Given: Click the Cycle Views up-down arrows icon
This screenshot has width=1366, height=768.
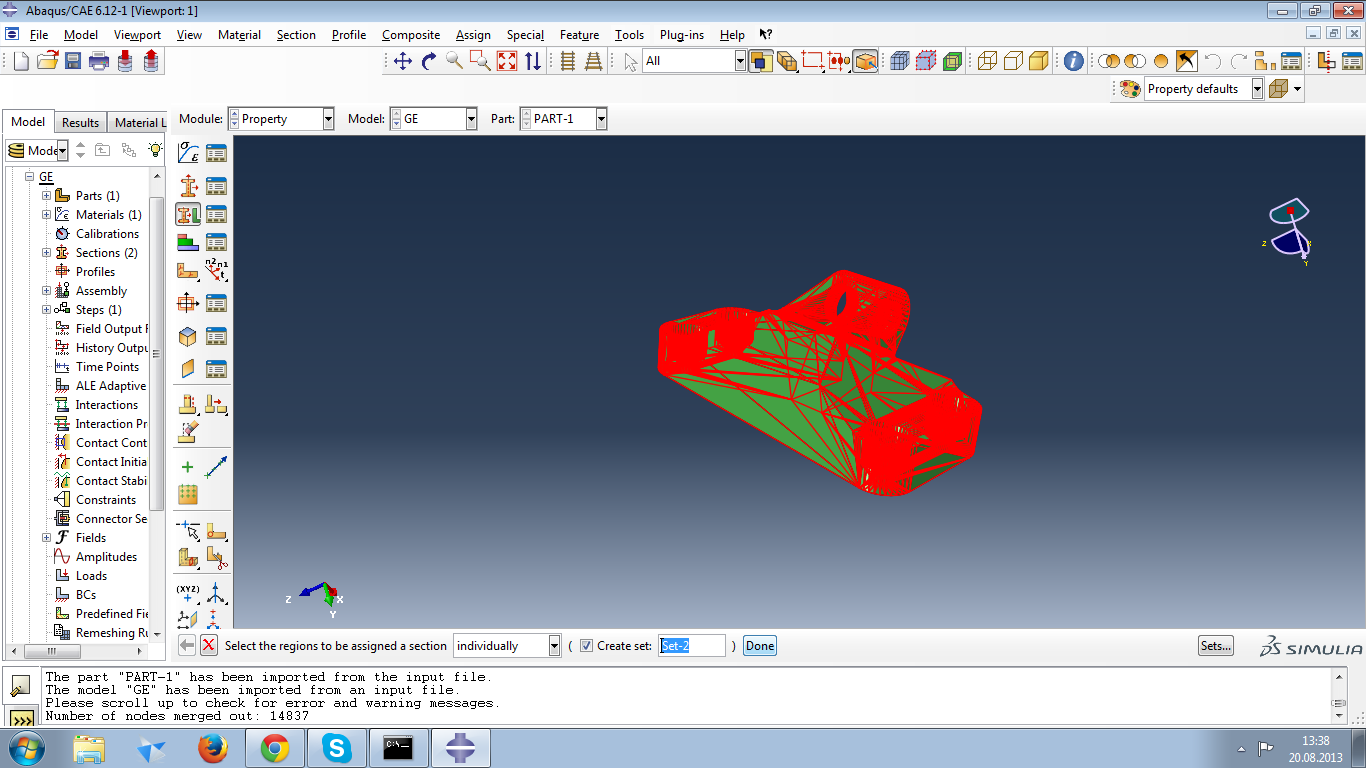Looking at the screenshot, I should pos(533,61).
